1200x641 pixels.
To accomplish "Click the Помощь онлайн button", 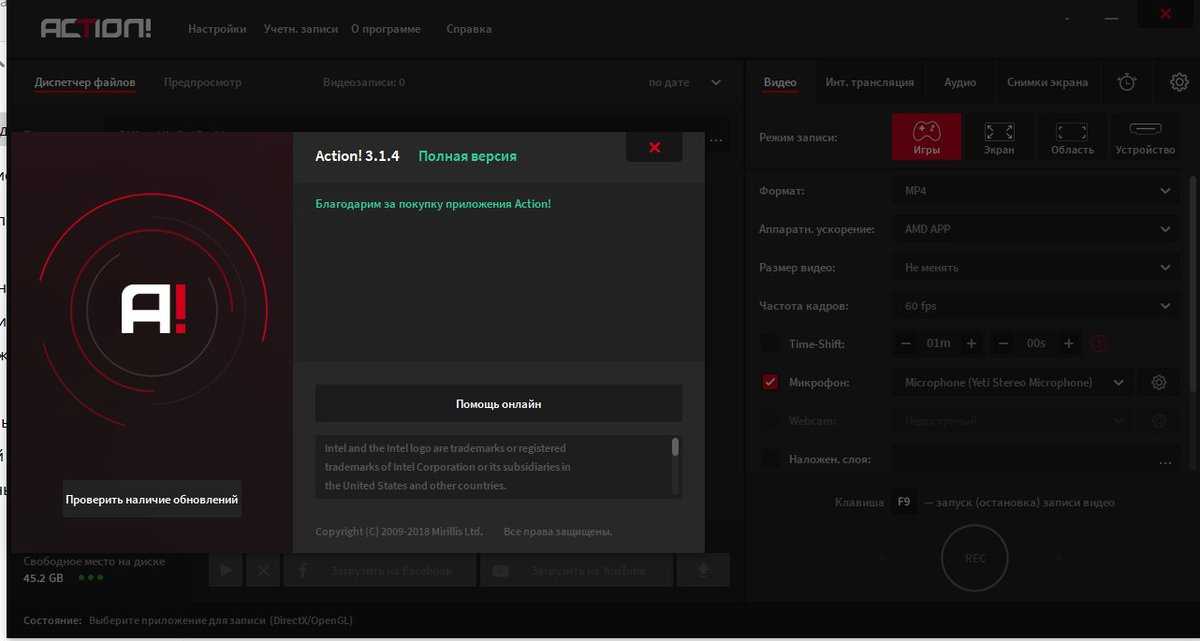I will click(x=499, y=404).
